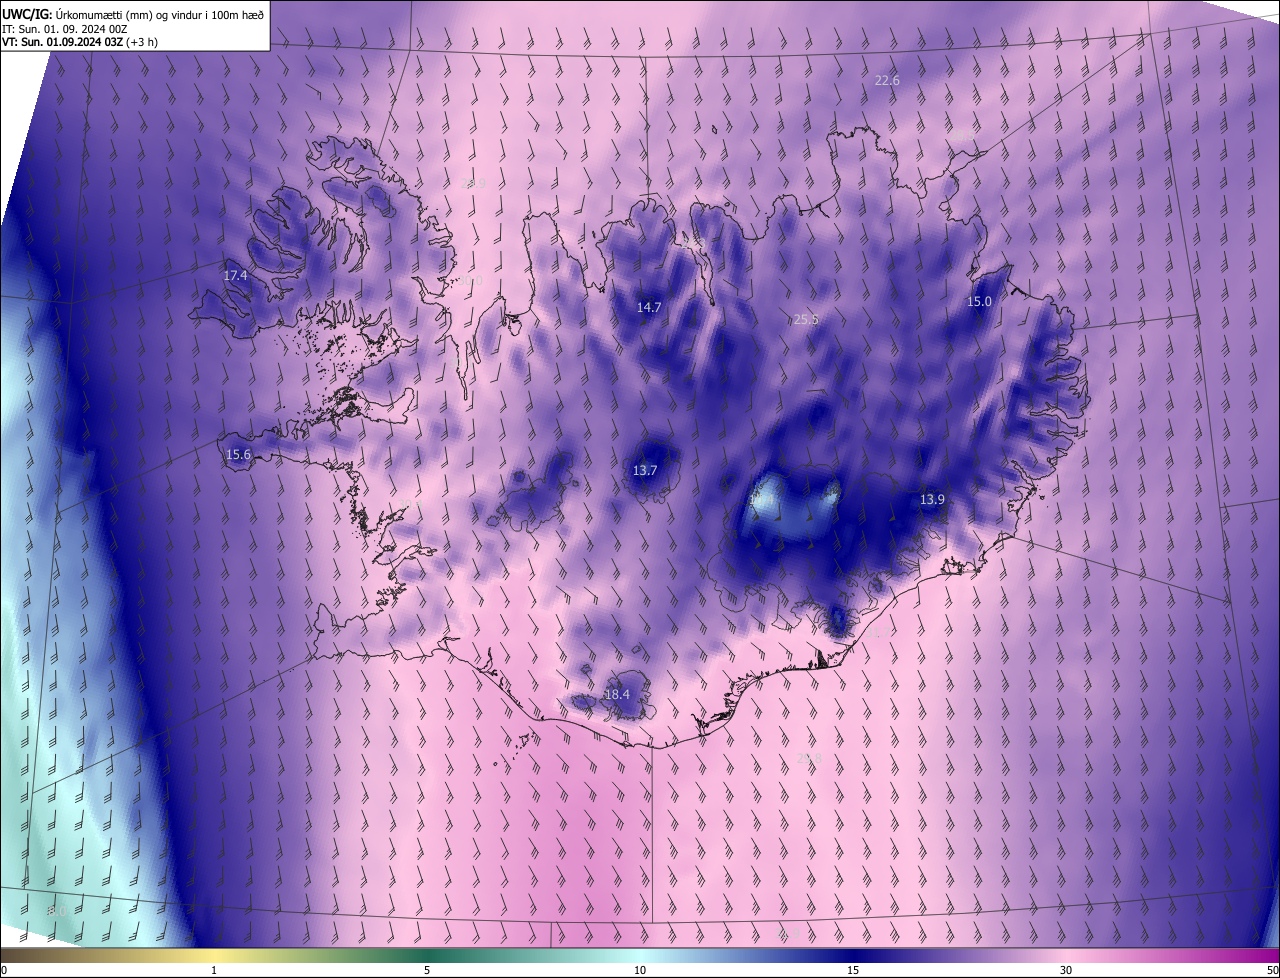This screenshot has width=1280, height=978.
Task: Click the 25.5 value label on the map
Action: [806, 320]
